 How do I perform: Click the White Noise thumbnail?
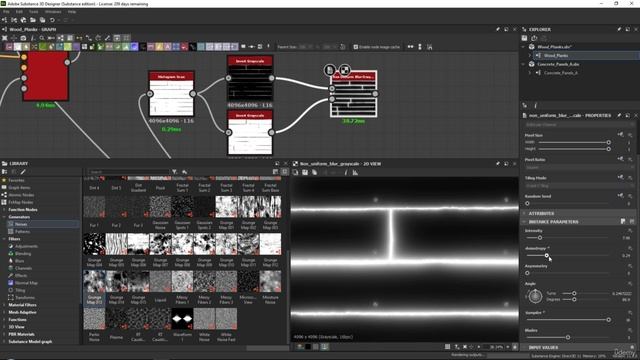point(204,318)
